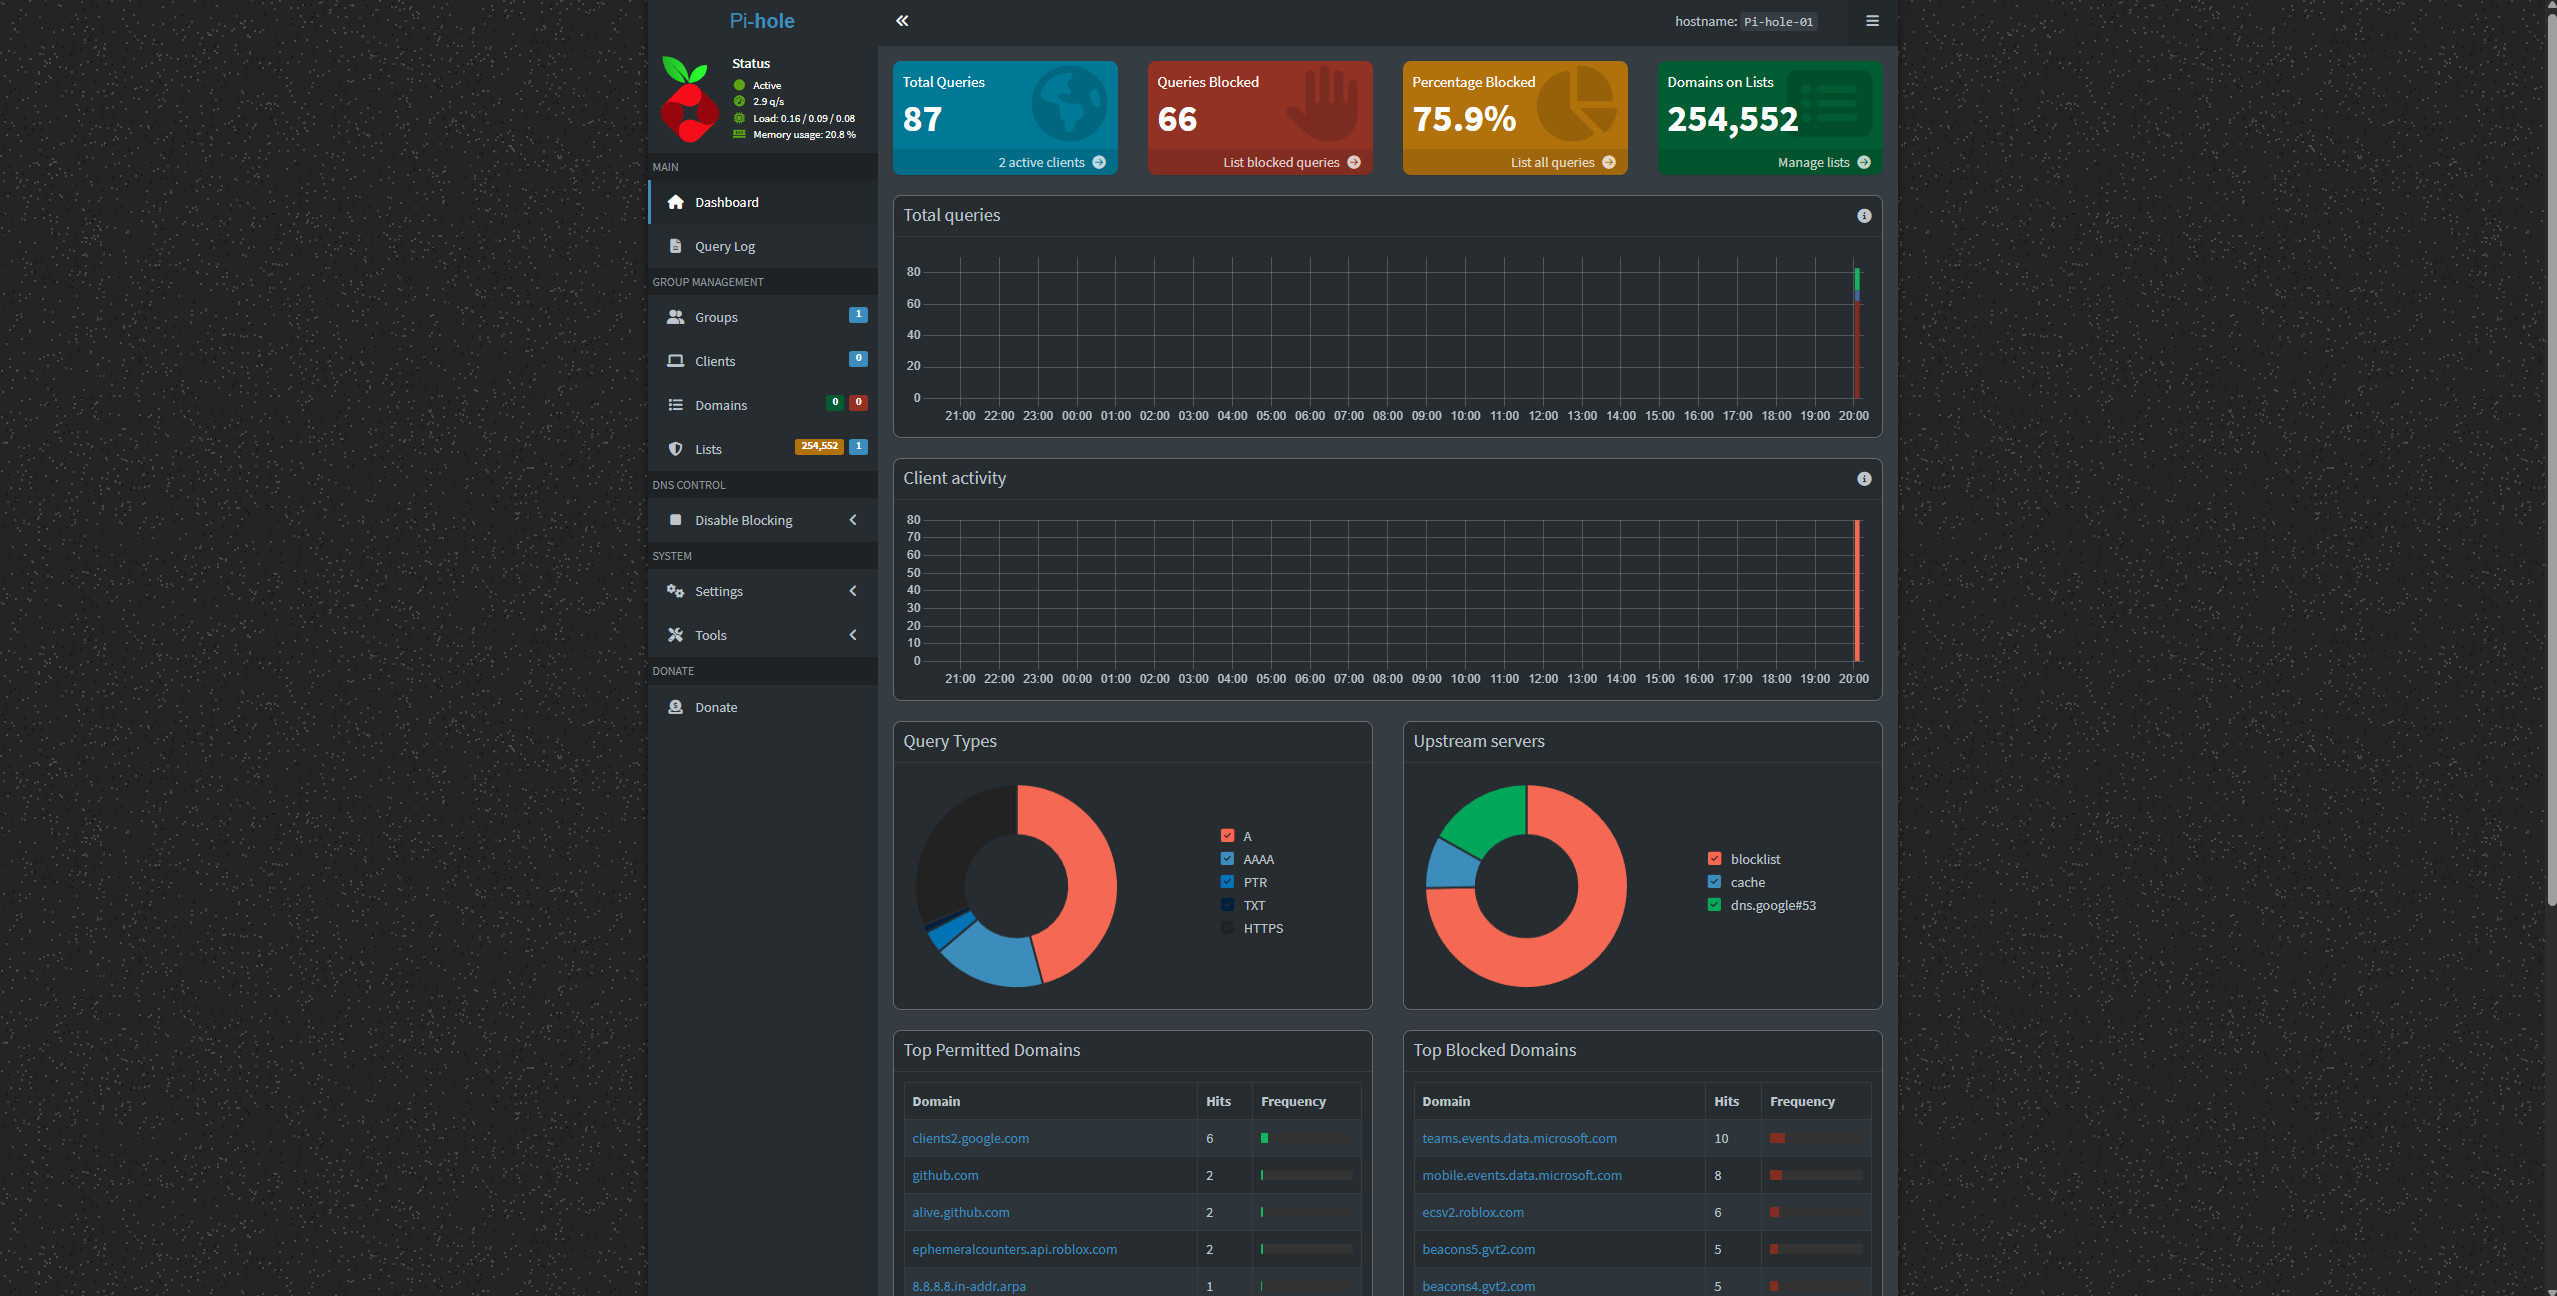Toggle the TXT query type checkbox

tap(1227, 905)
